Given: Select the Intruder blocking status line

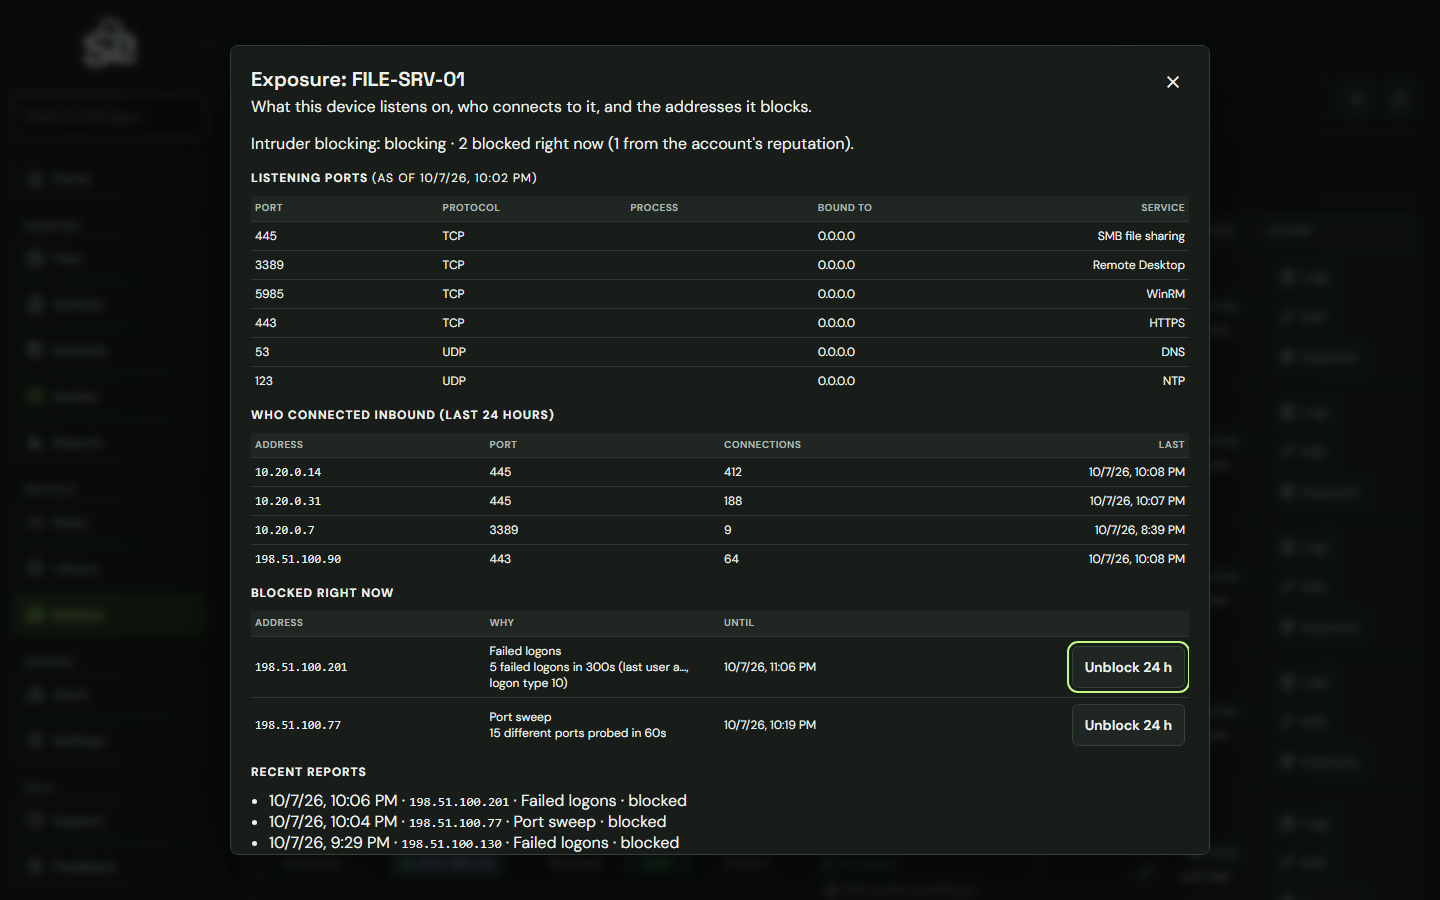Looking at the screenshot, I should [x=552, y=144].
